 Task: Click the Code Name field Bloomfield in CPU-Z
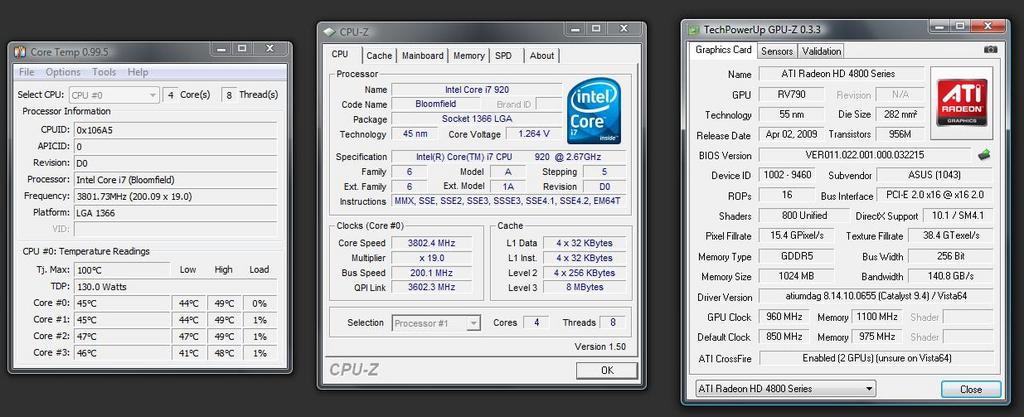click(x=436, y=104)
